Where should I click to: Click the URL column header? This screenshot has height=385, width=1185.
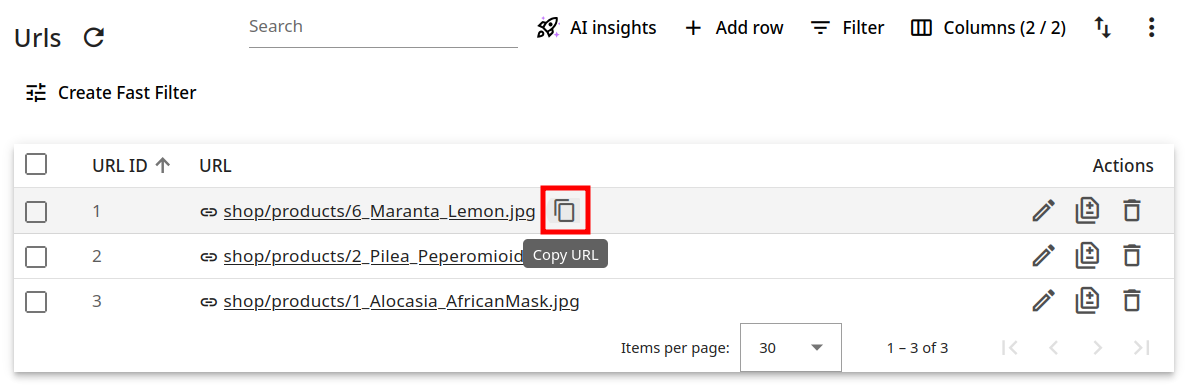tap(215, 165)
